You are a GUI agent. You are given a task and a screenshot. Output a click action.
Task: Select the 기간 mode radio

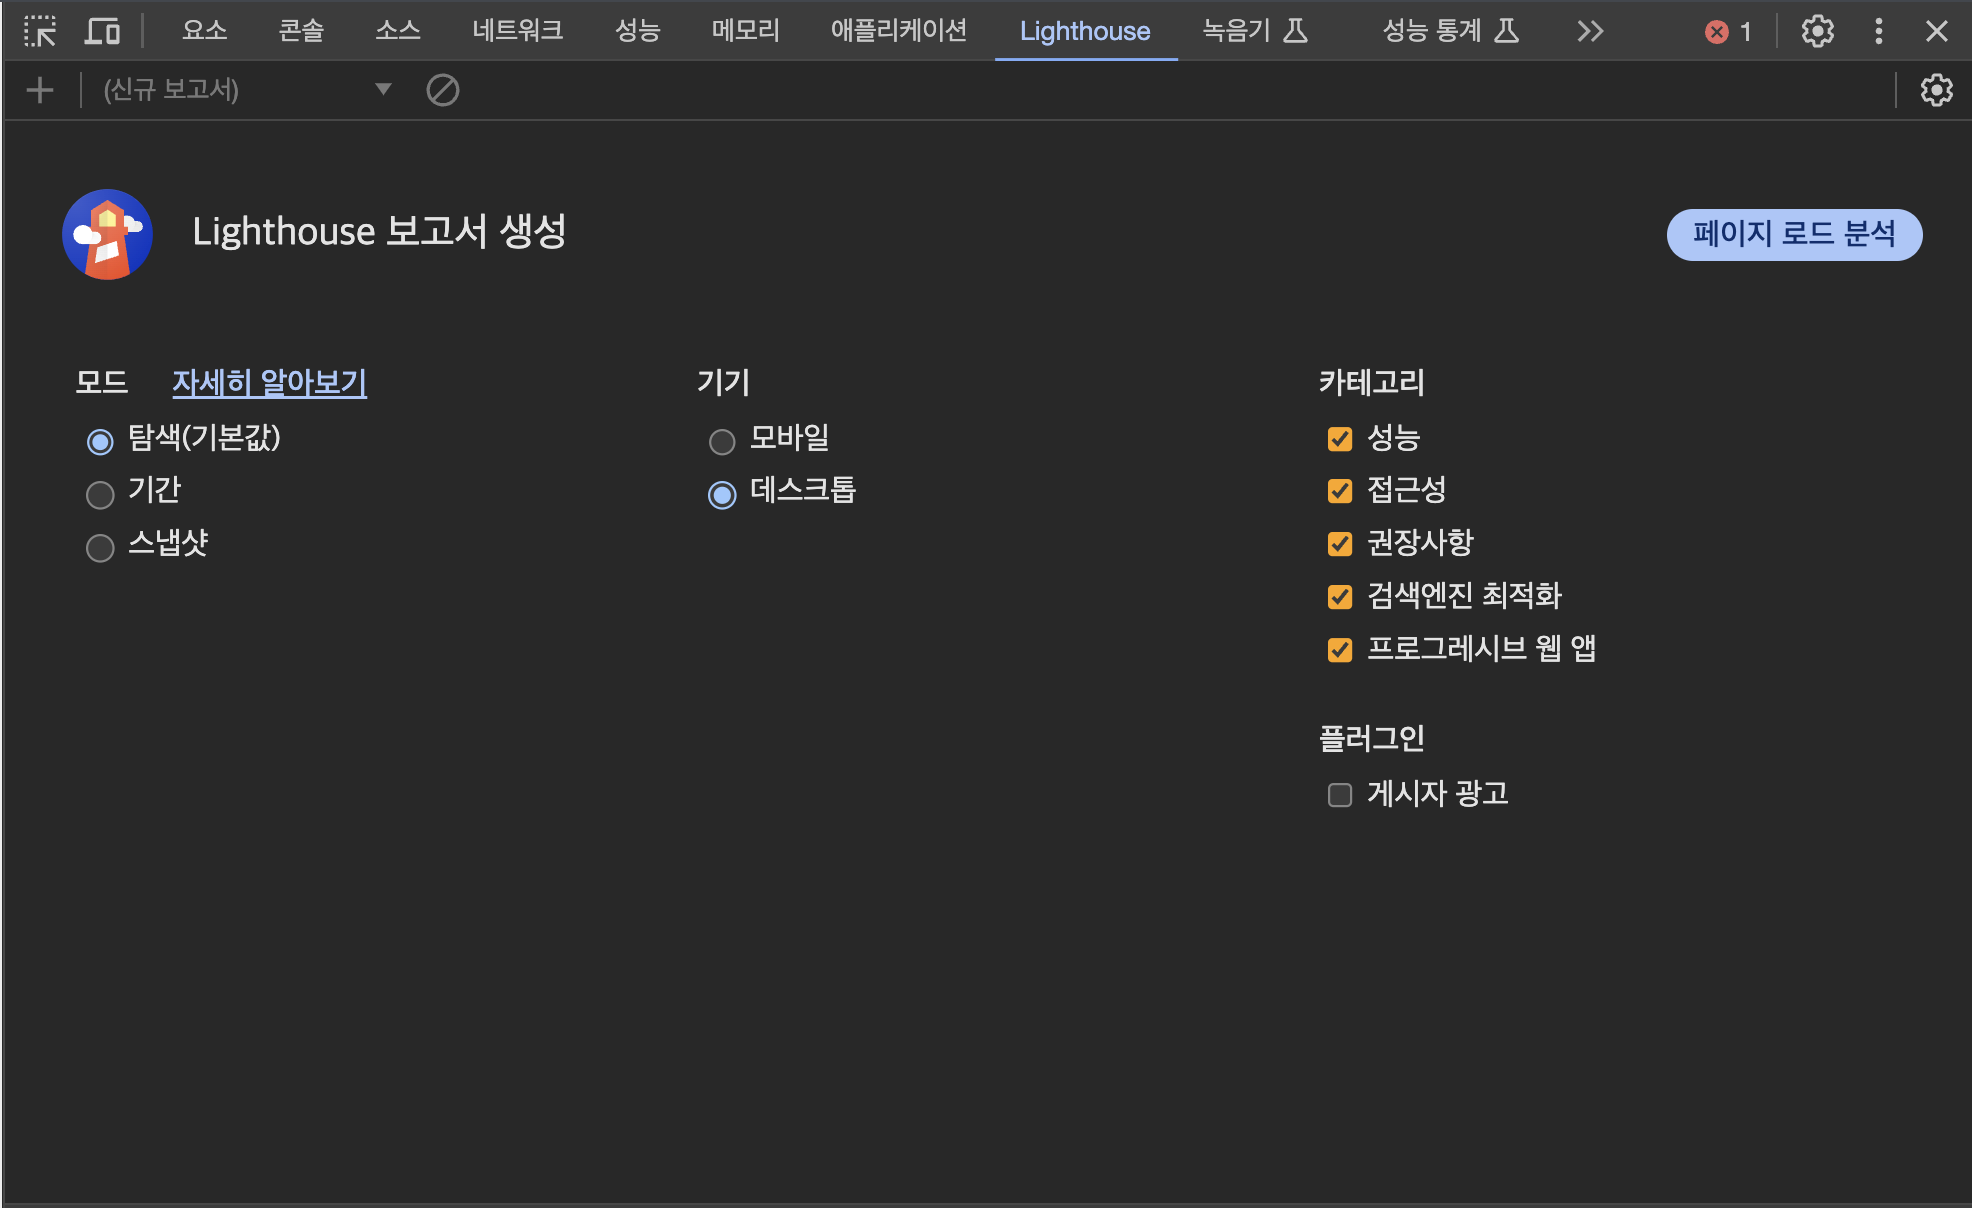(x=100, y=494)
